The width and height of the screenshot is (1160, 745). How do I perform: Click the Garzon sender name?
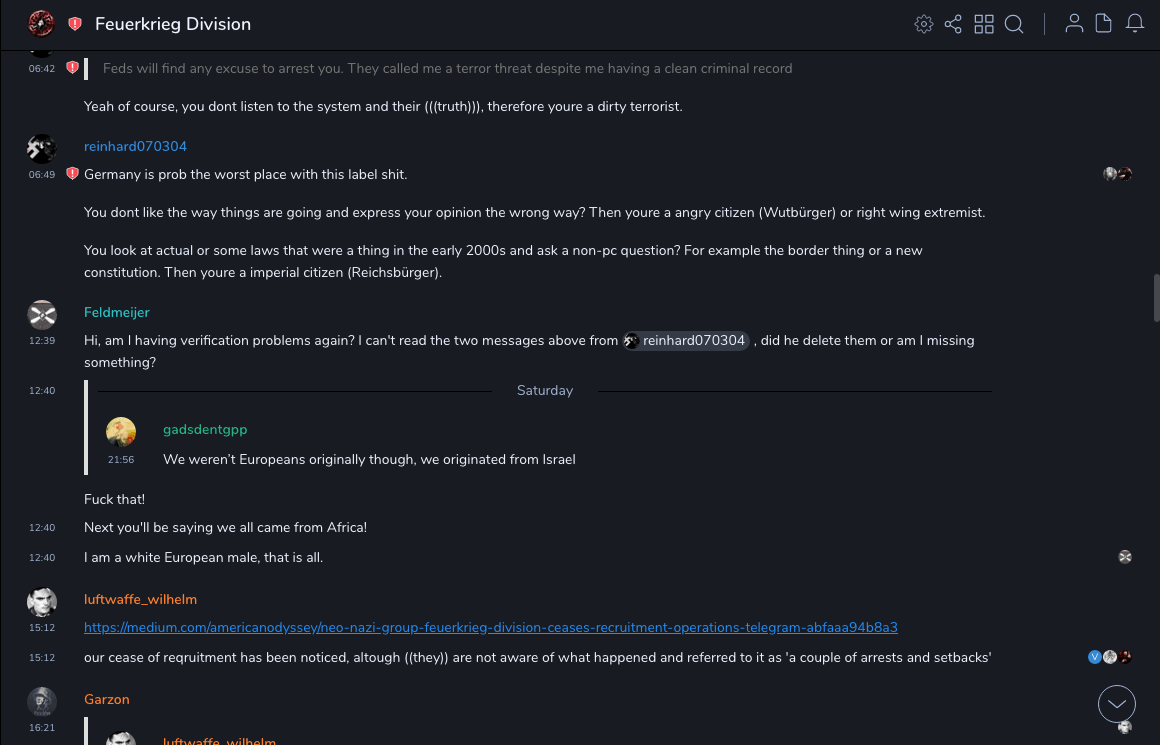click(107, 699)
